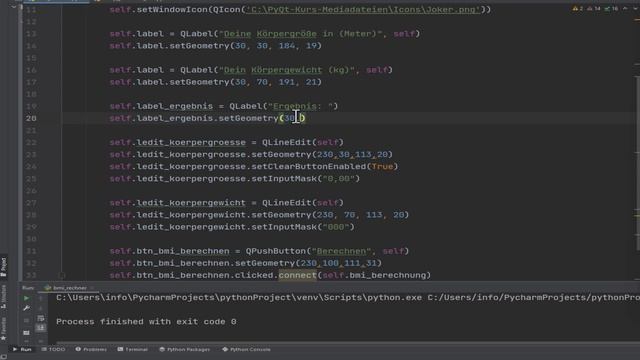Go to previous highlighted error arrow
The width and height of the screenshot is (640, 360).
click(625, 9)
